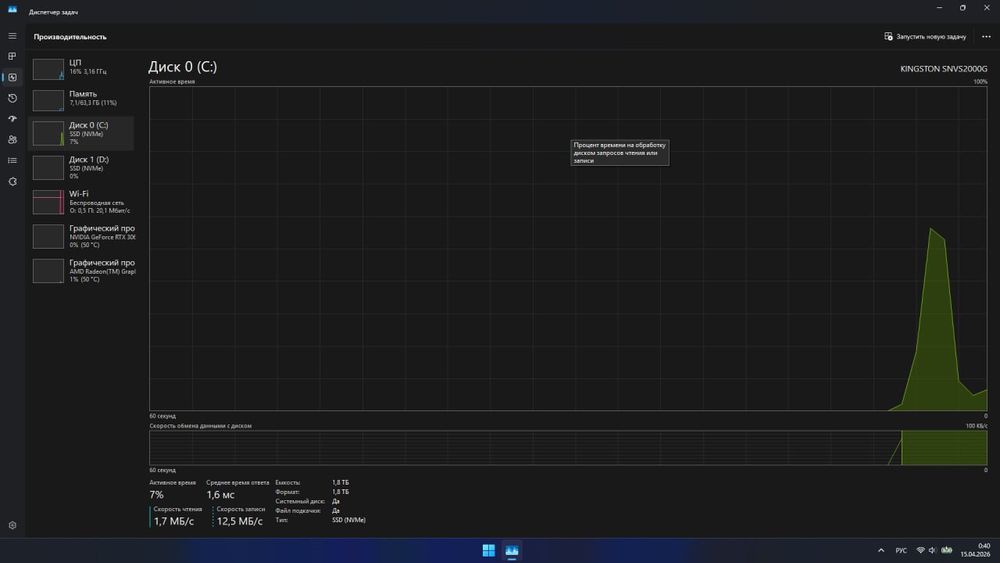The height and width of the screenshot is (563, 1000).
Task: Click the Task Manager title bar icon
Action: 12,9
